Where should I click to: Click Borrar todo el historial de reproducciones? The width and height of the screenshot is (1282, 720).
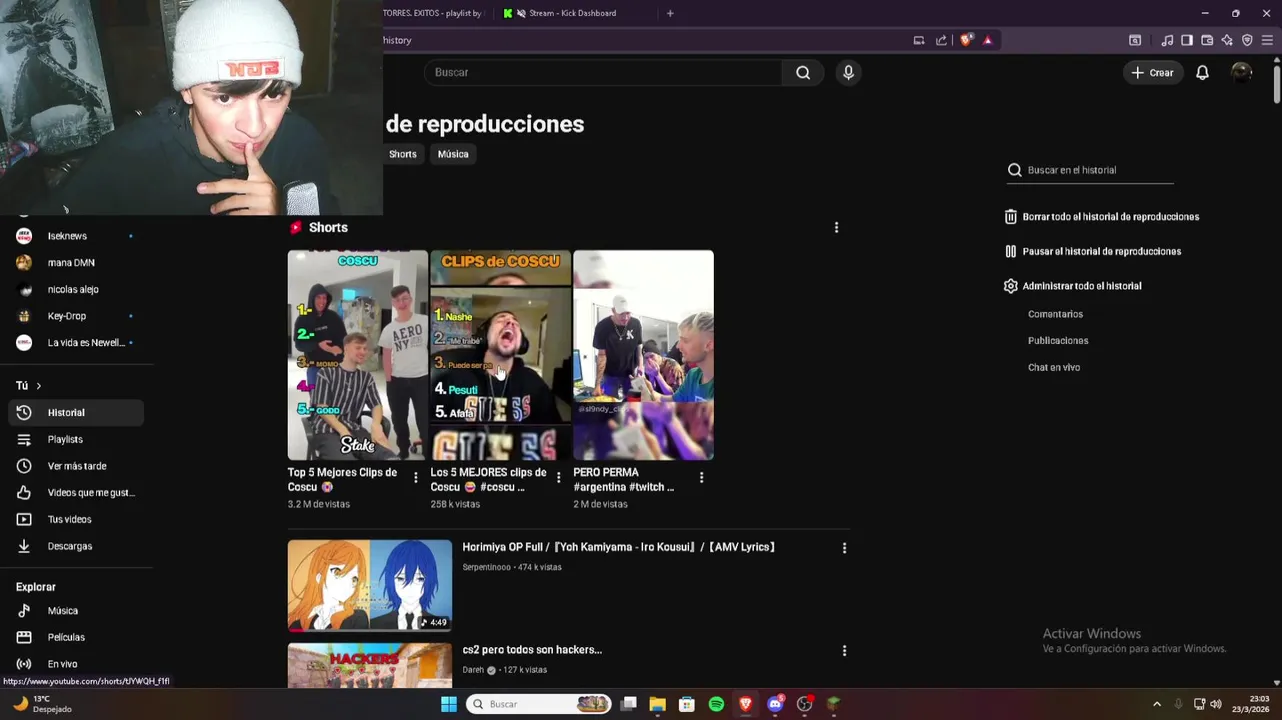coord(1101,217)
